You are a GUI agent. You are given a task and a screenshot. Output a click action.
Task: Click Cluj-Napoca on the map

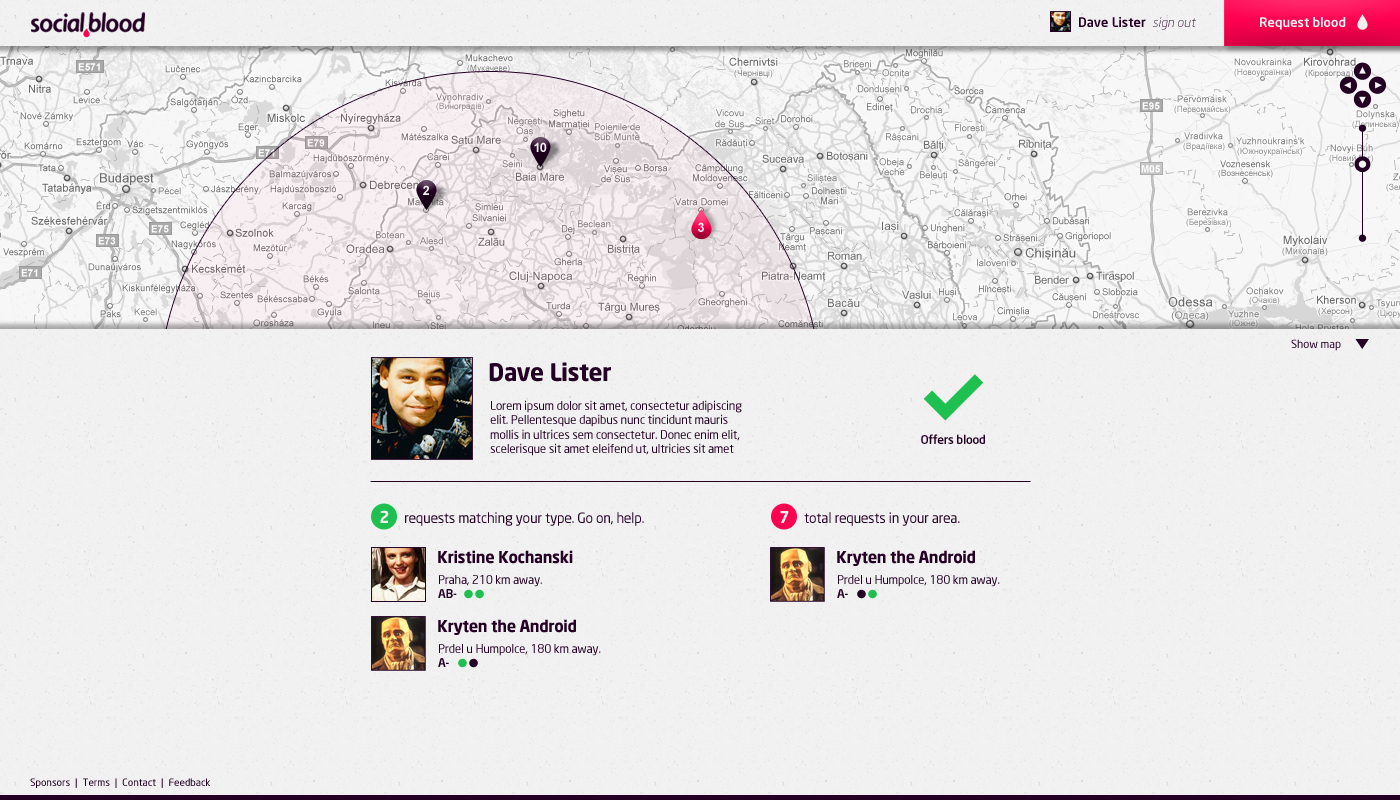click(x=541, y=276)
